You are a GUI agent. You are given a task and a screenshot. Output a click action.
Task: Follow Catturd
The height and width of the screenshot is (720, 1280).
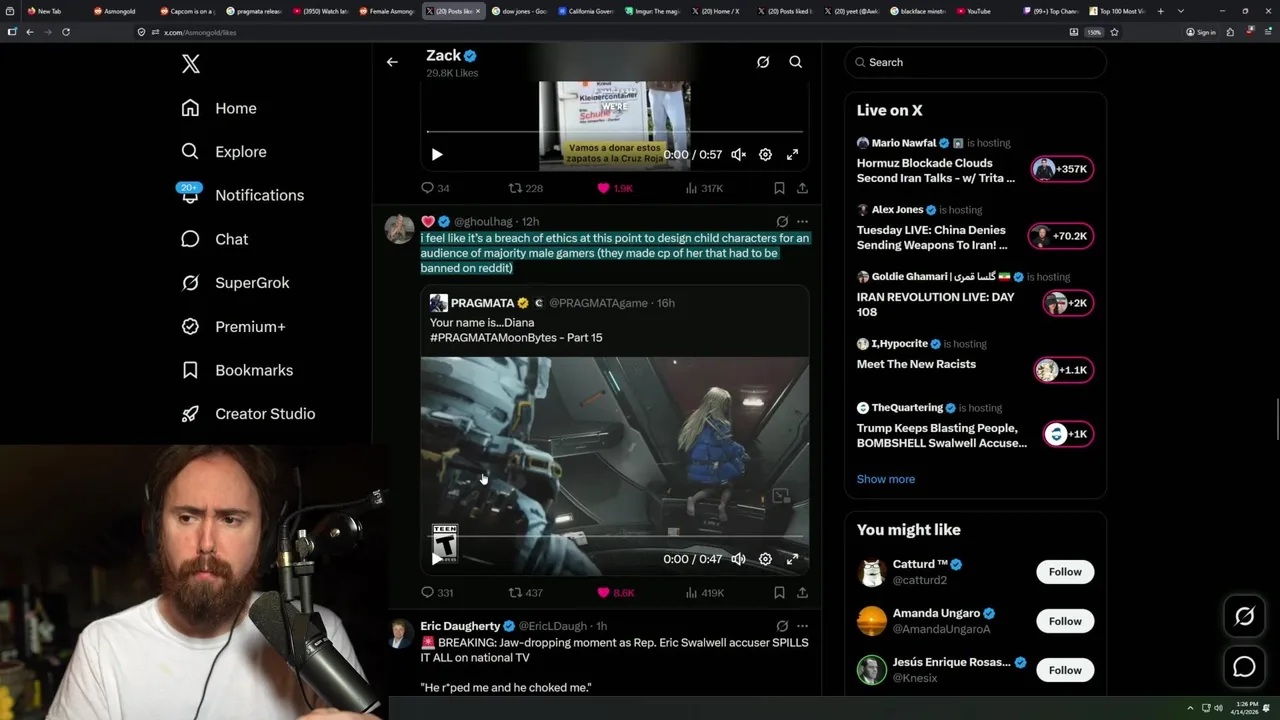click(1065, 572)
